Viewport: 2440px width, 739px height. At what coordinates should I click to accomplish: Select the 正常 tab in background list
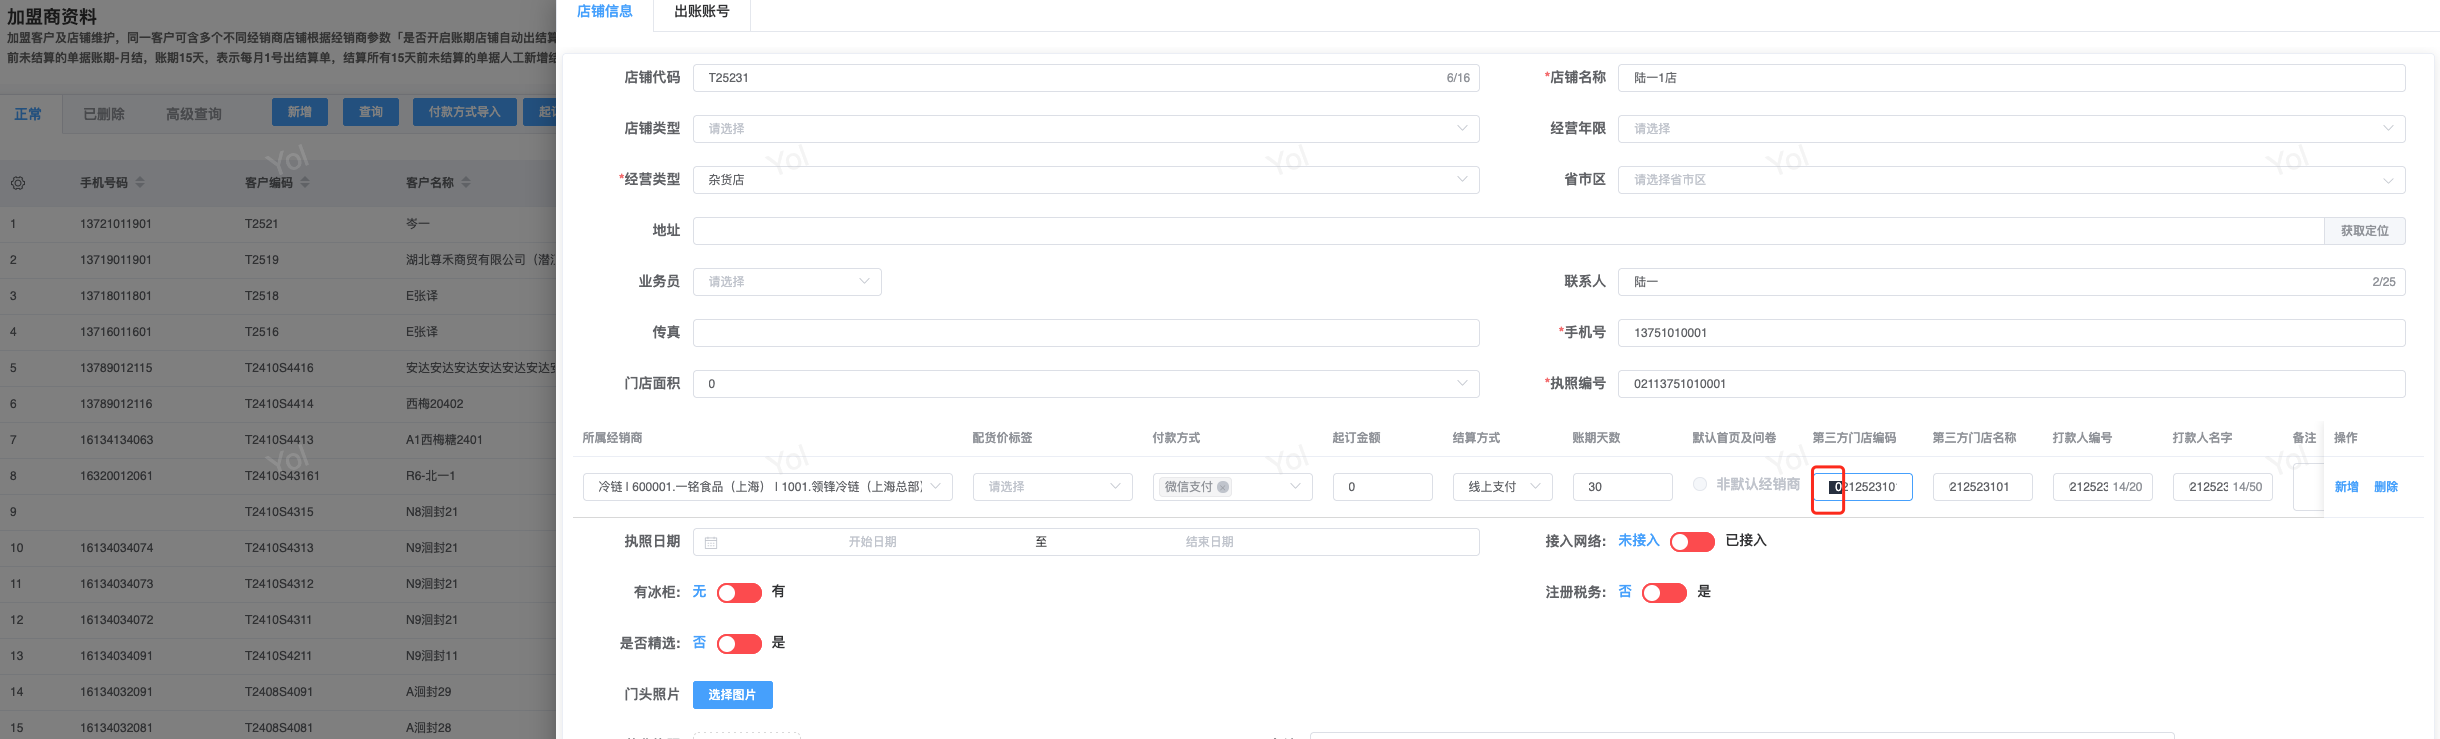click(28, 114)
